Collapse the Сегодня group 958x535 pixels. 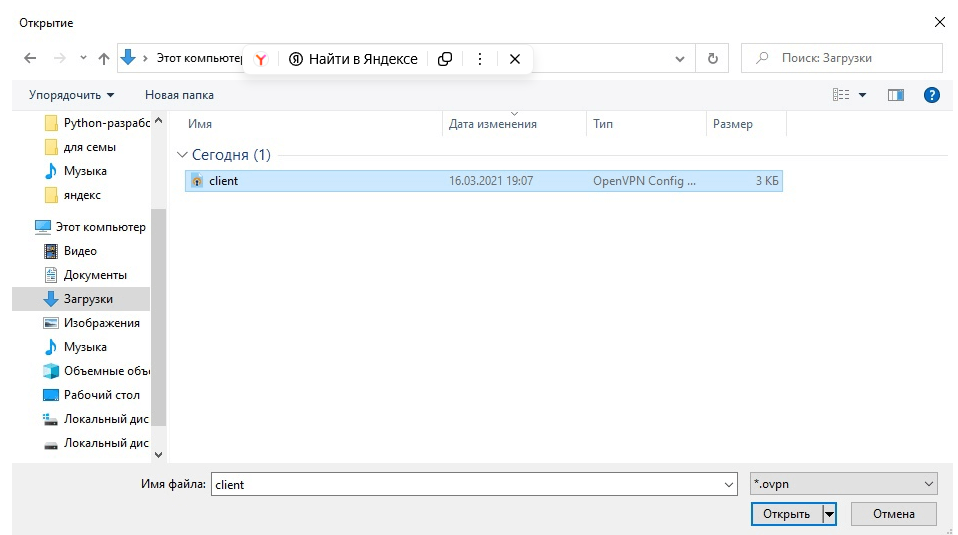coord(182,155)
